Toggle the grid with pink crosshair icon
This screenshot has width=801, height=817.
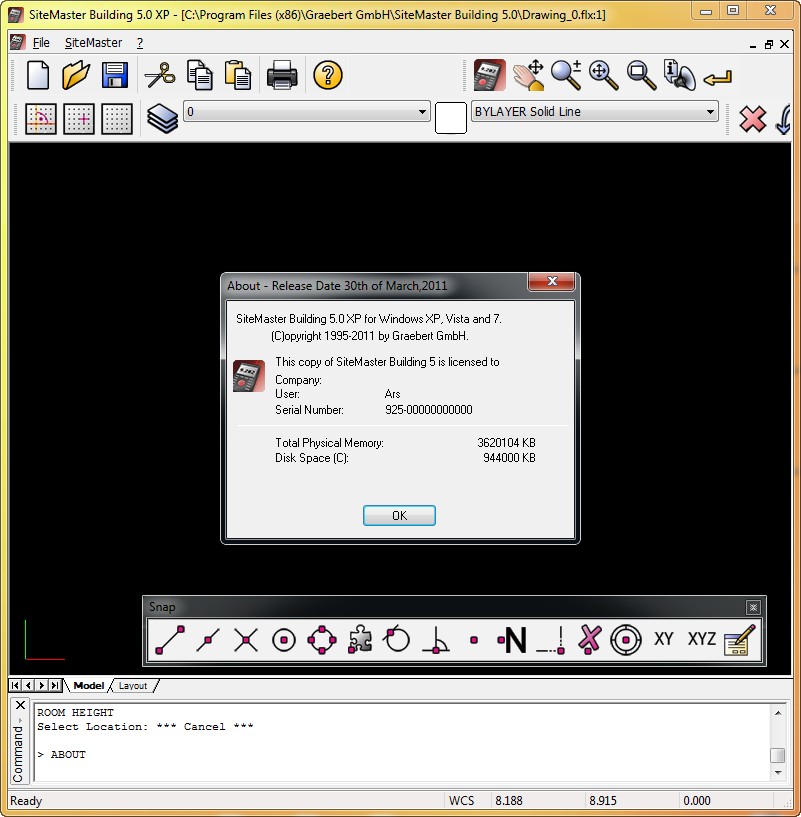click(79, 119)
